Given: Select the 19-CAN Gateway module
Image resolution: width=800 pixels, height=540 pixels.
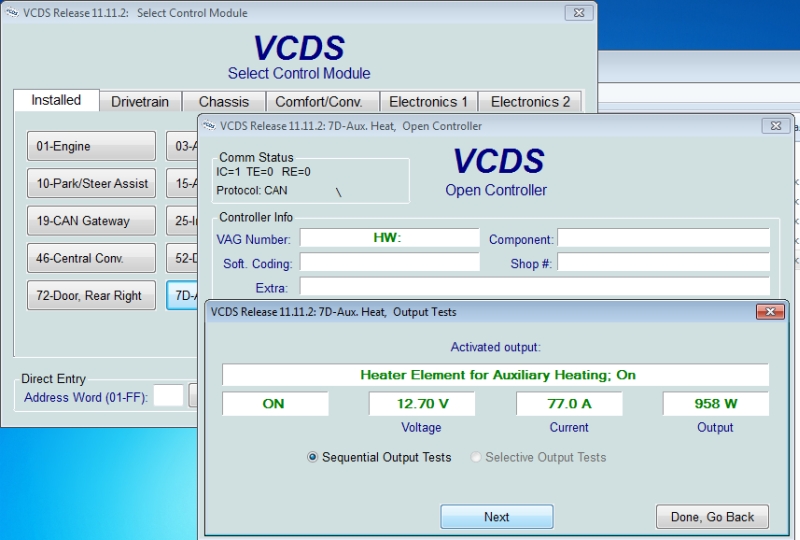Looking at the screenshot, I should tap(91, 220).
